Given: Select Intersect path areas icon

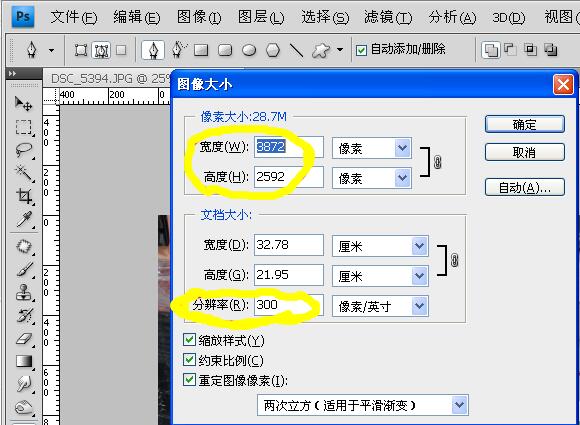Looking at the screenshot, I should click(x=530, y=50).
